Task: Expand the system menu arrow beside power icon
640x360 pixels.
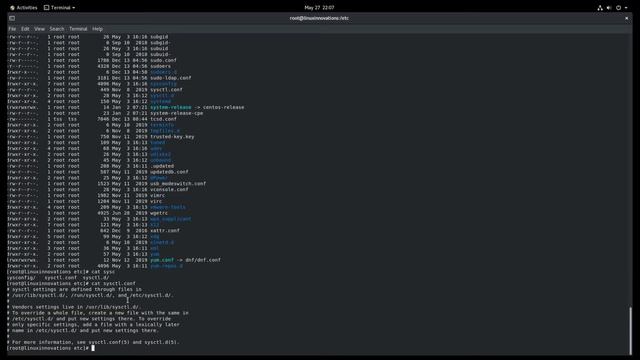Action: point(626,7)
